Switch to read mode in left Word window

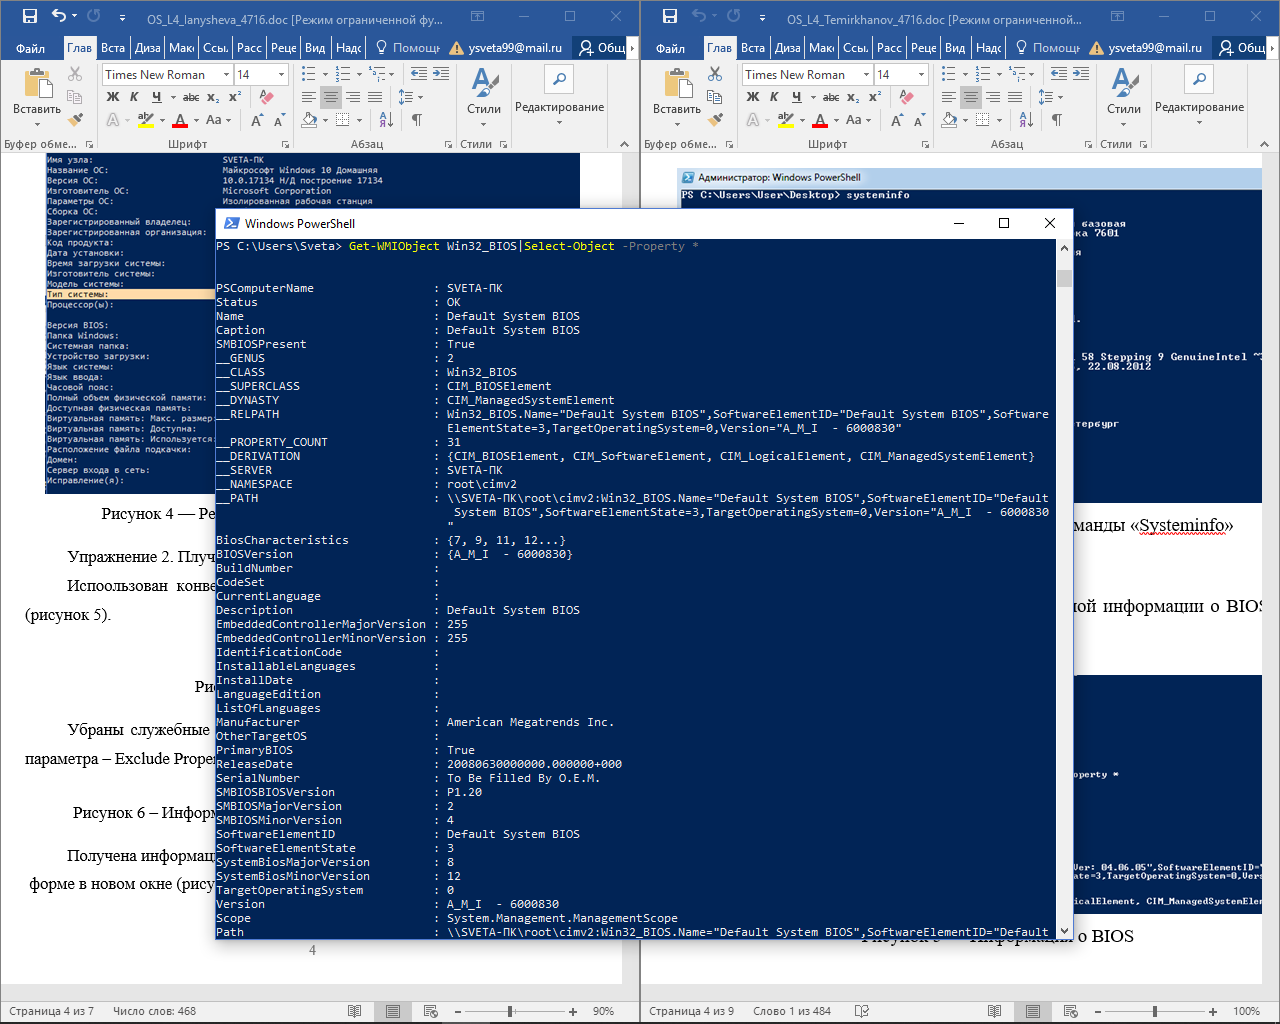[354, 1011]
